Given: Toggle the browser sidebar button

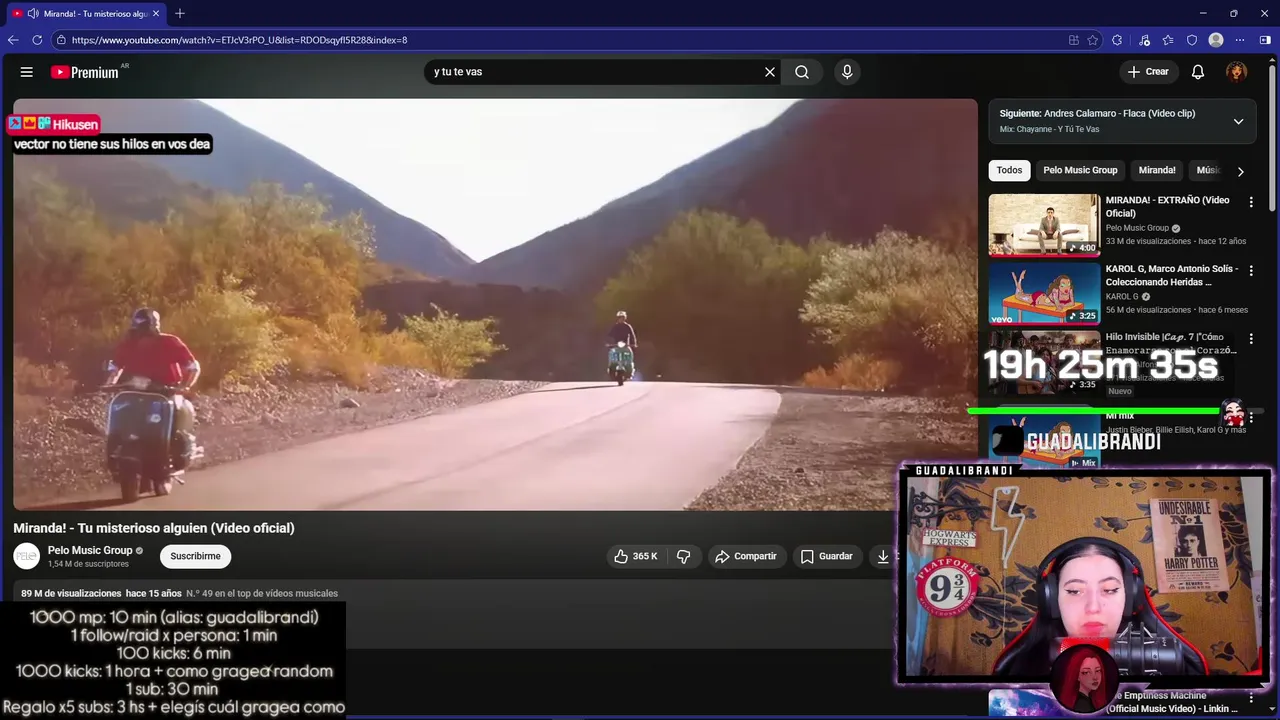Looking at the screenshot, I should tap(1265, 40).
